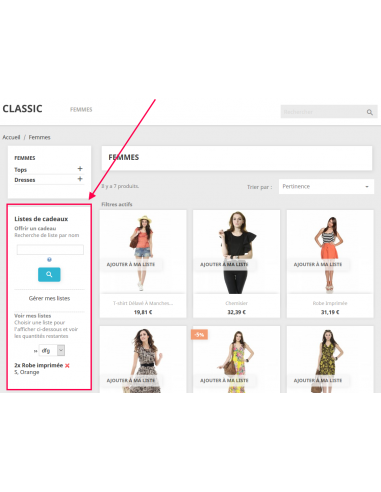Click the 19,81 € price
Screen dimensions: 381x492
[x=143, y=312]
